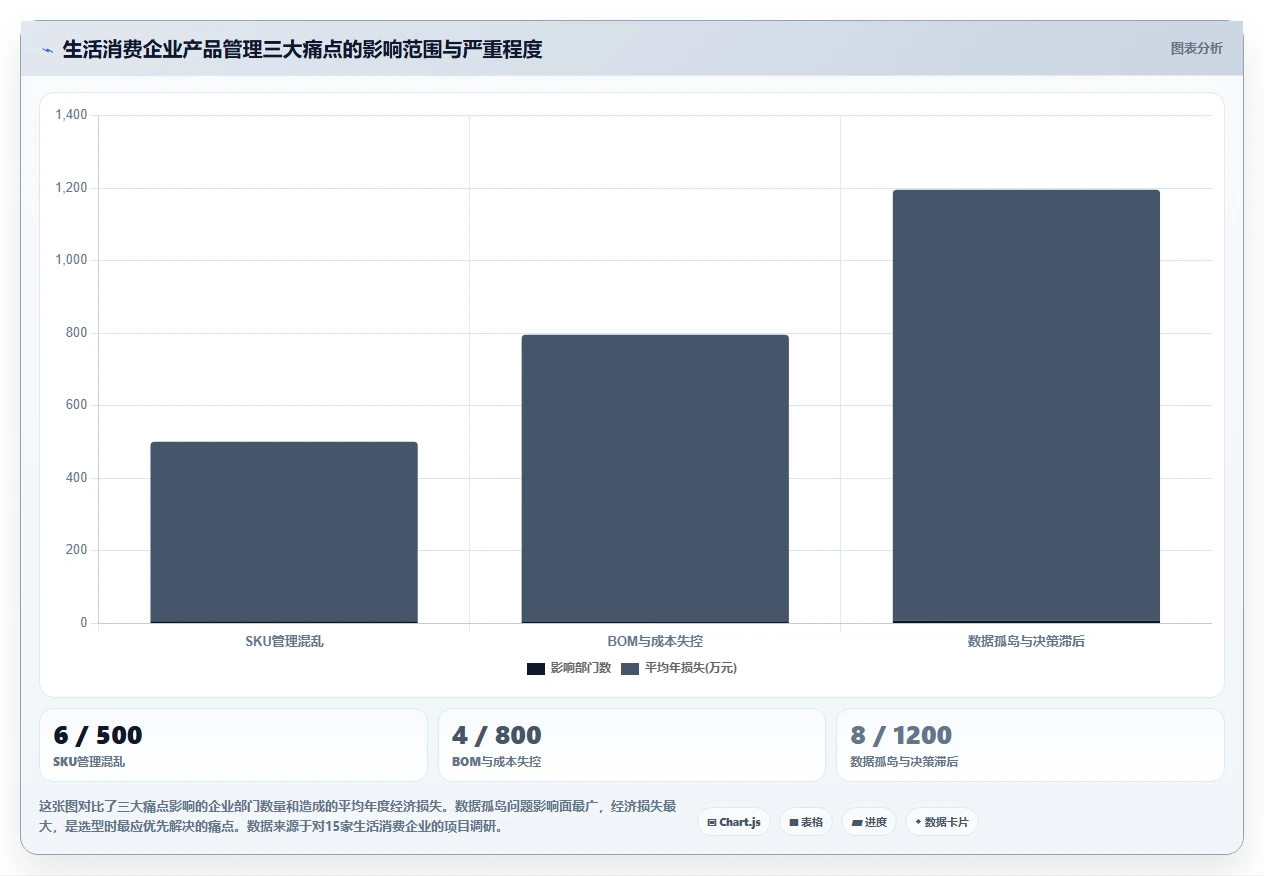Viewport: 1264px width, 876px height.
Task: Click the SKU管理混乱 x-axis label
Action: pos(284,641)
